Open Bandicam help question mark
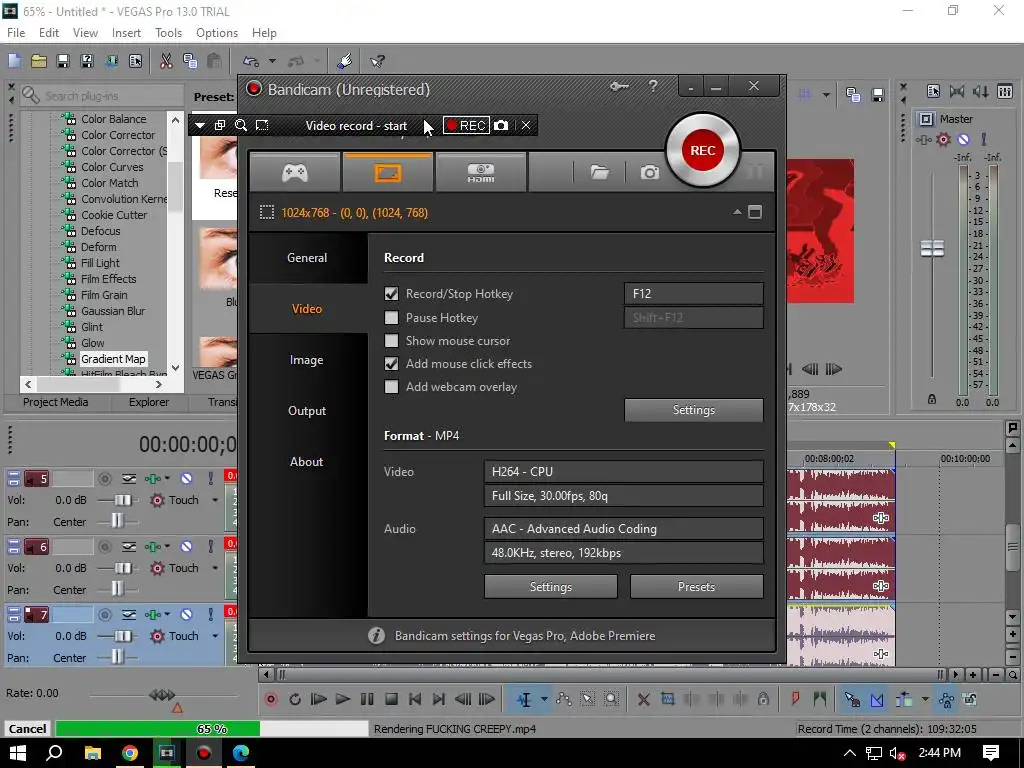Screen dimensions: 1024x768 [652, 86]
